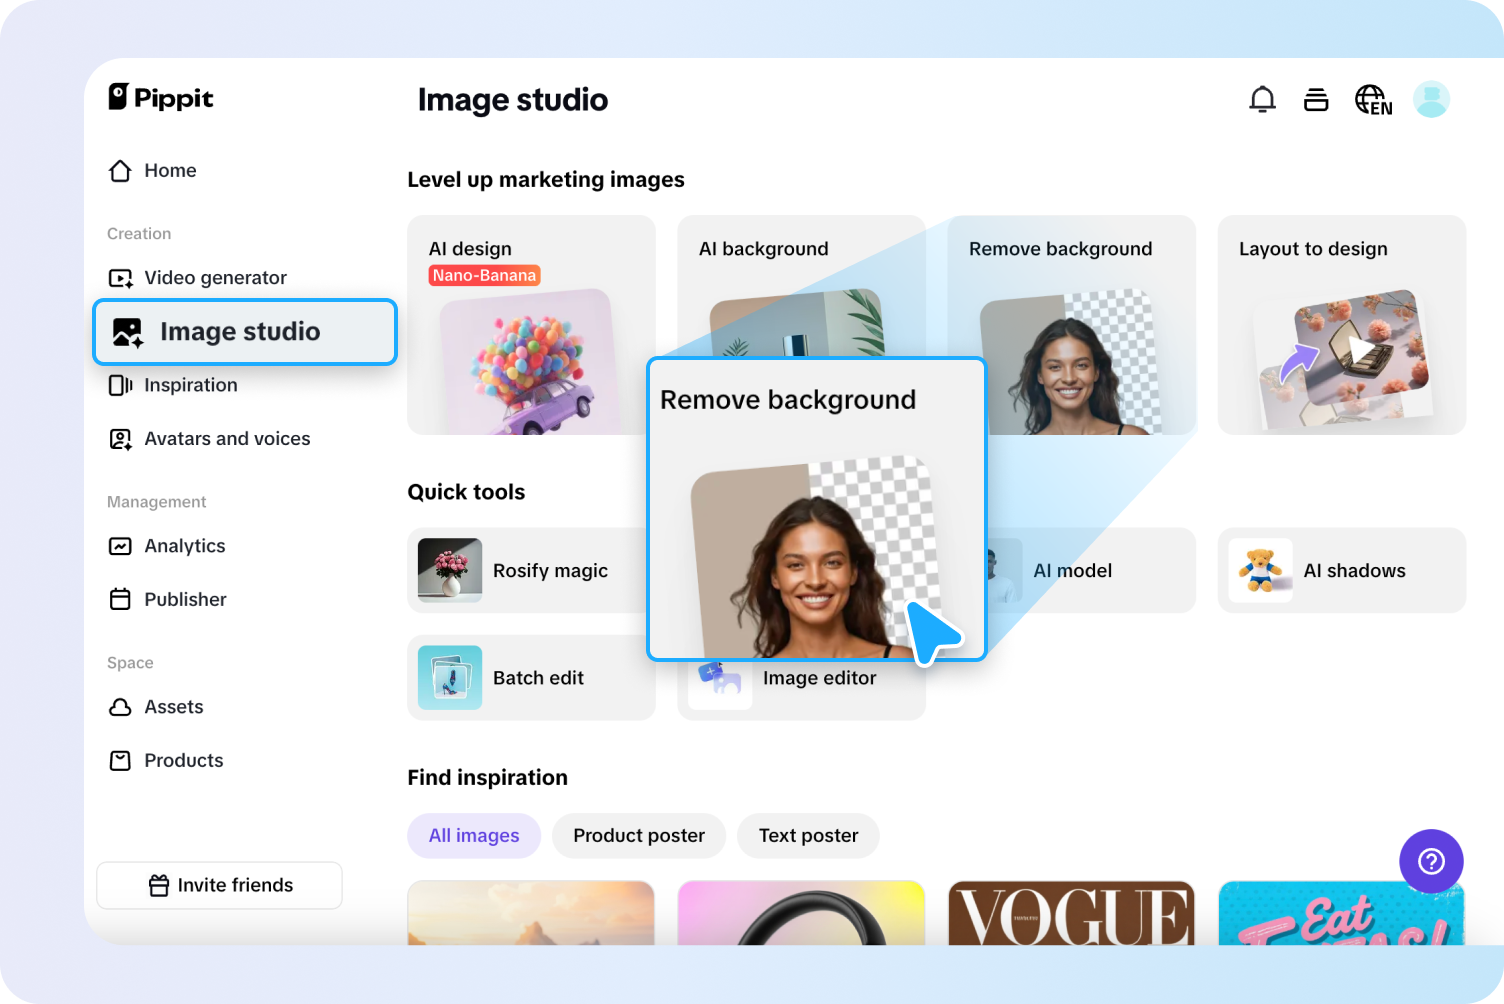
Task: Open the Products section
Action: [183, 760]
